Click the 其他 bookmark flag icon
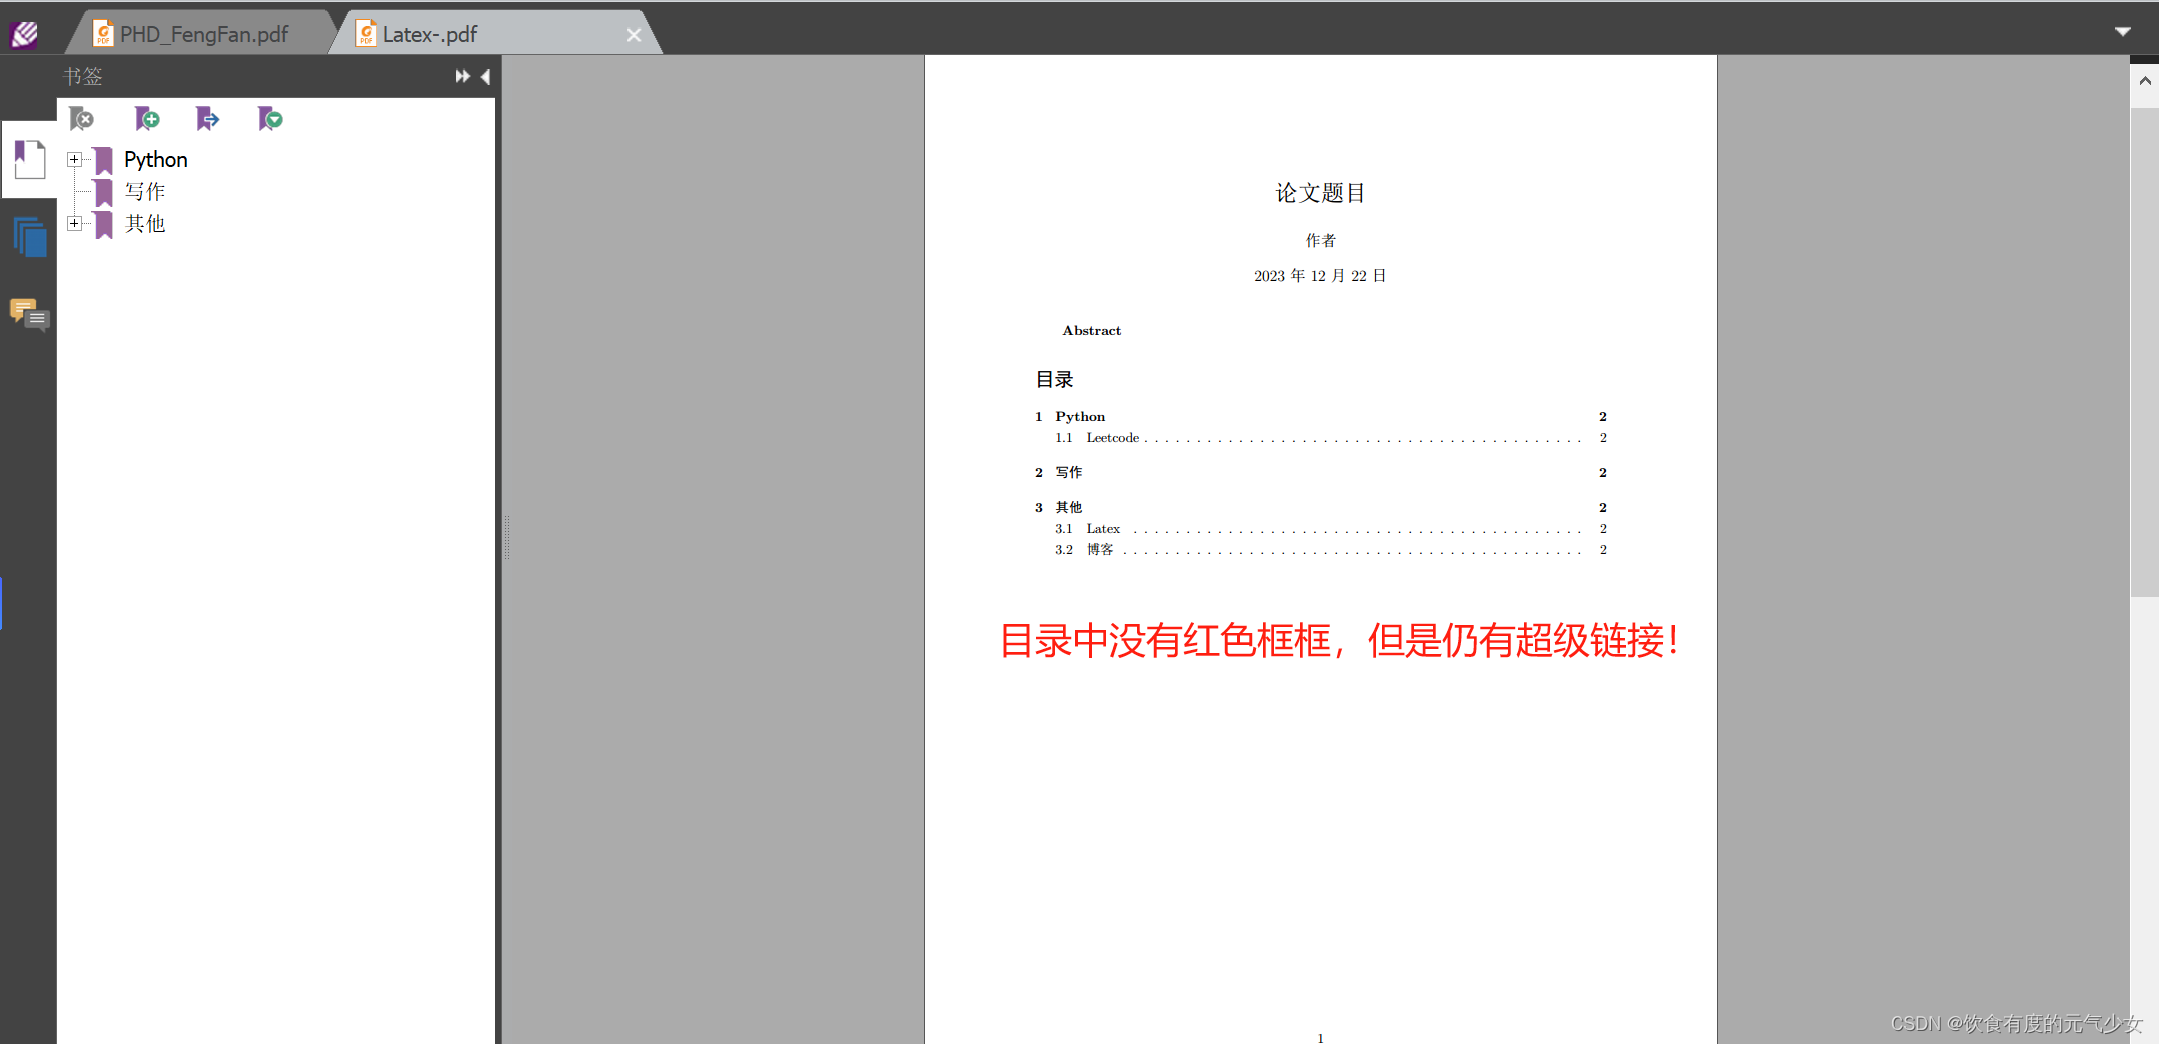 pos(103,224)
